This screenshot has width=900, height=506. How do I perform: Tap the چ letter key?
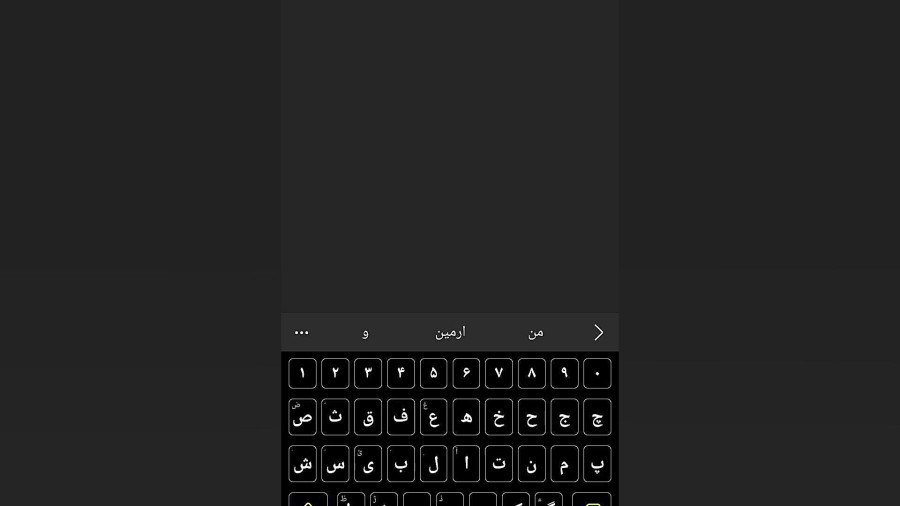pos(598,417)
